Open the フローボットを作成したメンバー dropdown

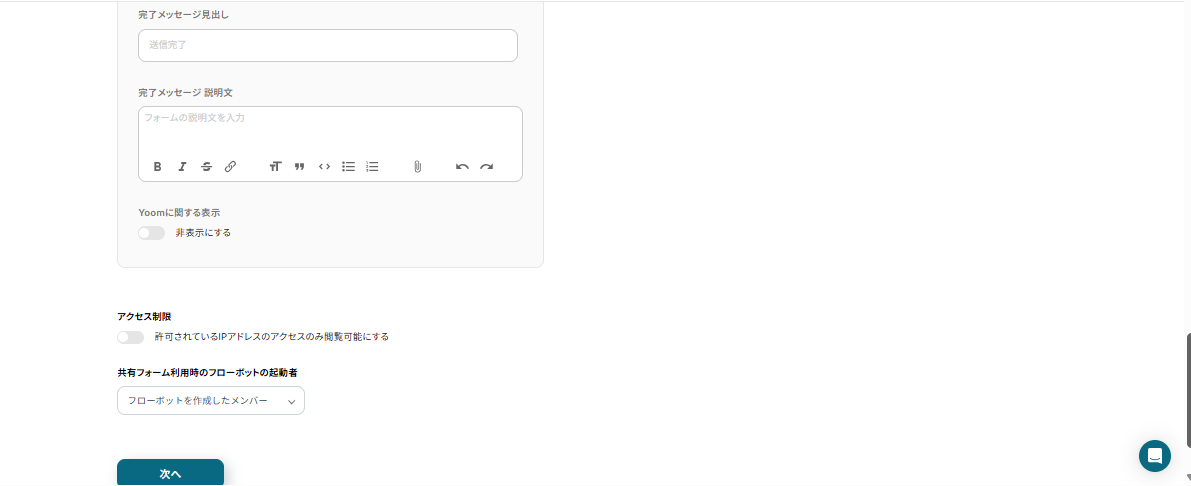point(211,401)
